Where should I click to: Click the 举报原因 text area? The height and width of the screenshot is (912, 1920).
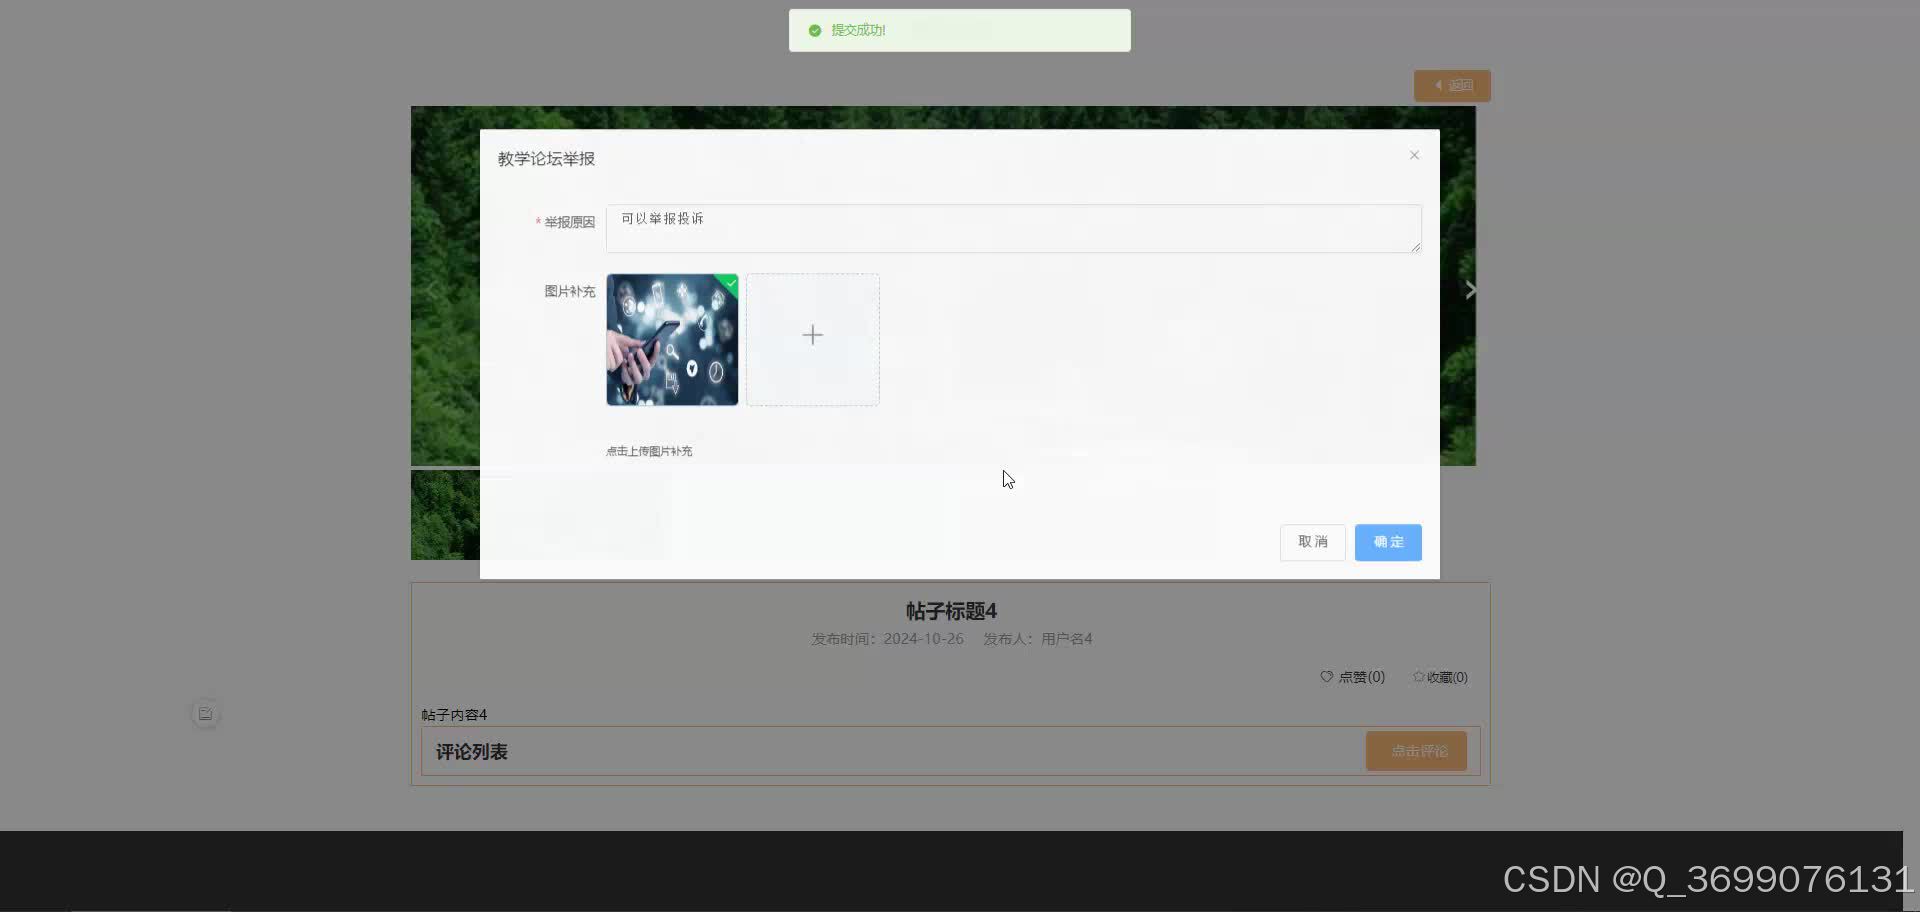click(x=1013, y=228)
